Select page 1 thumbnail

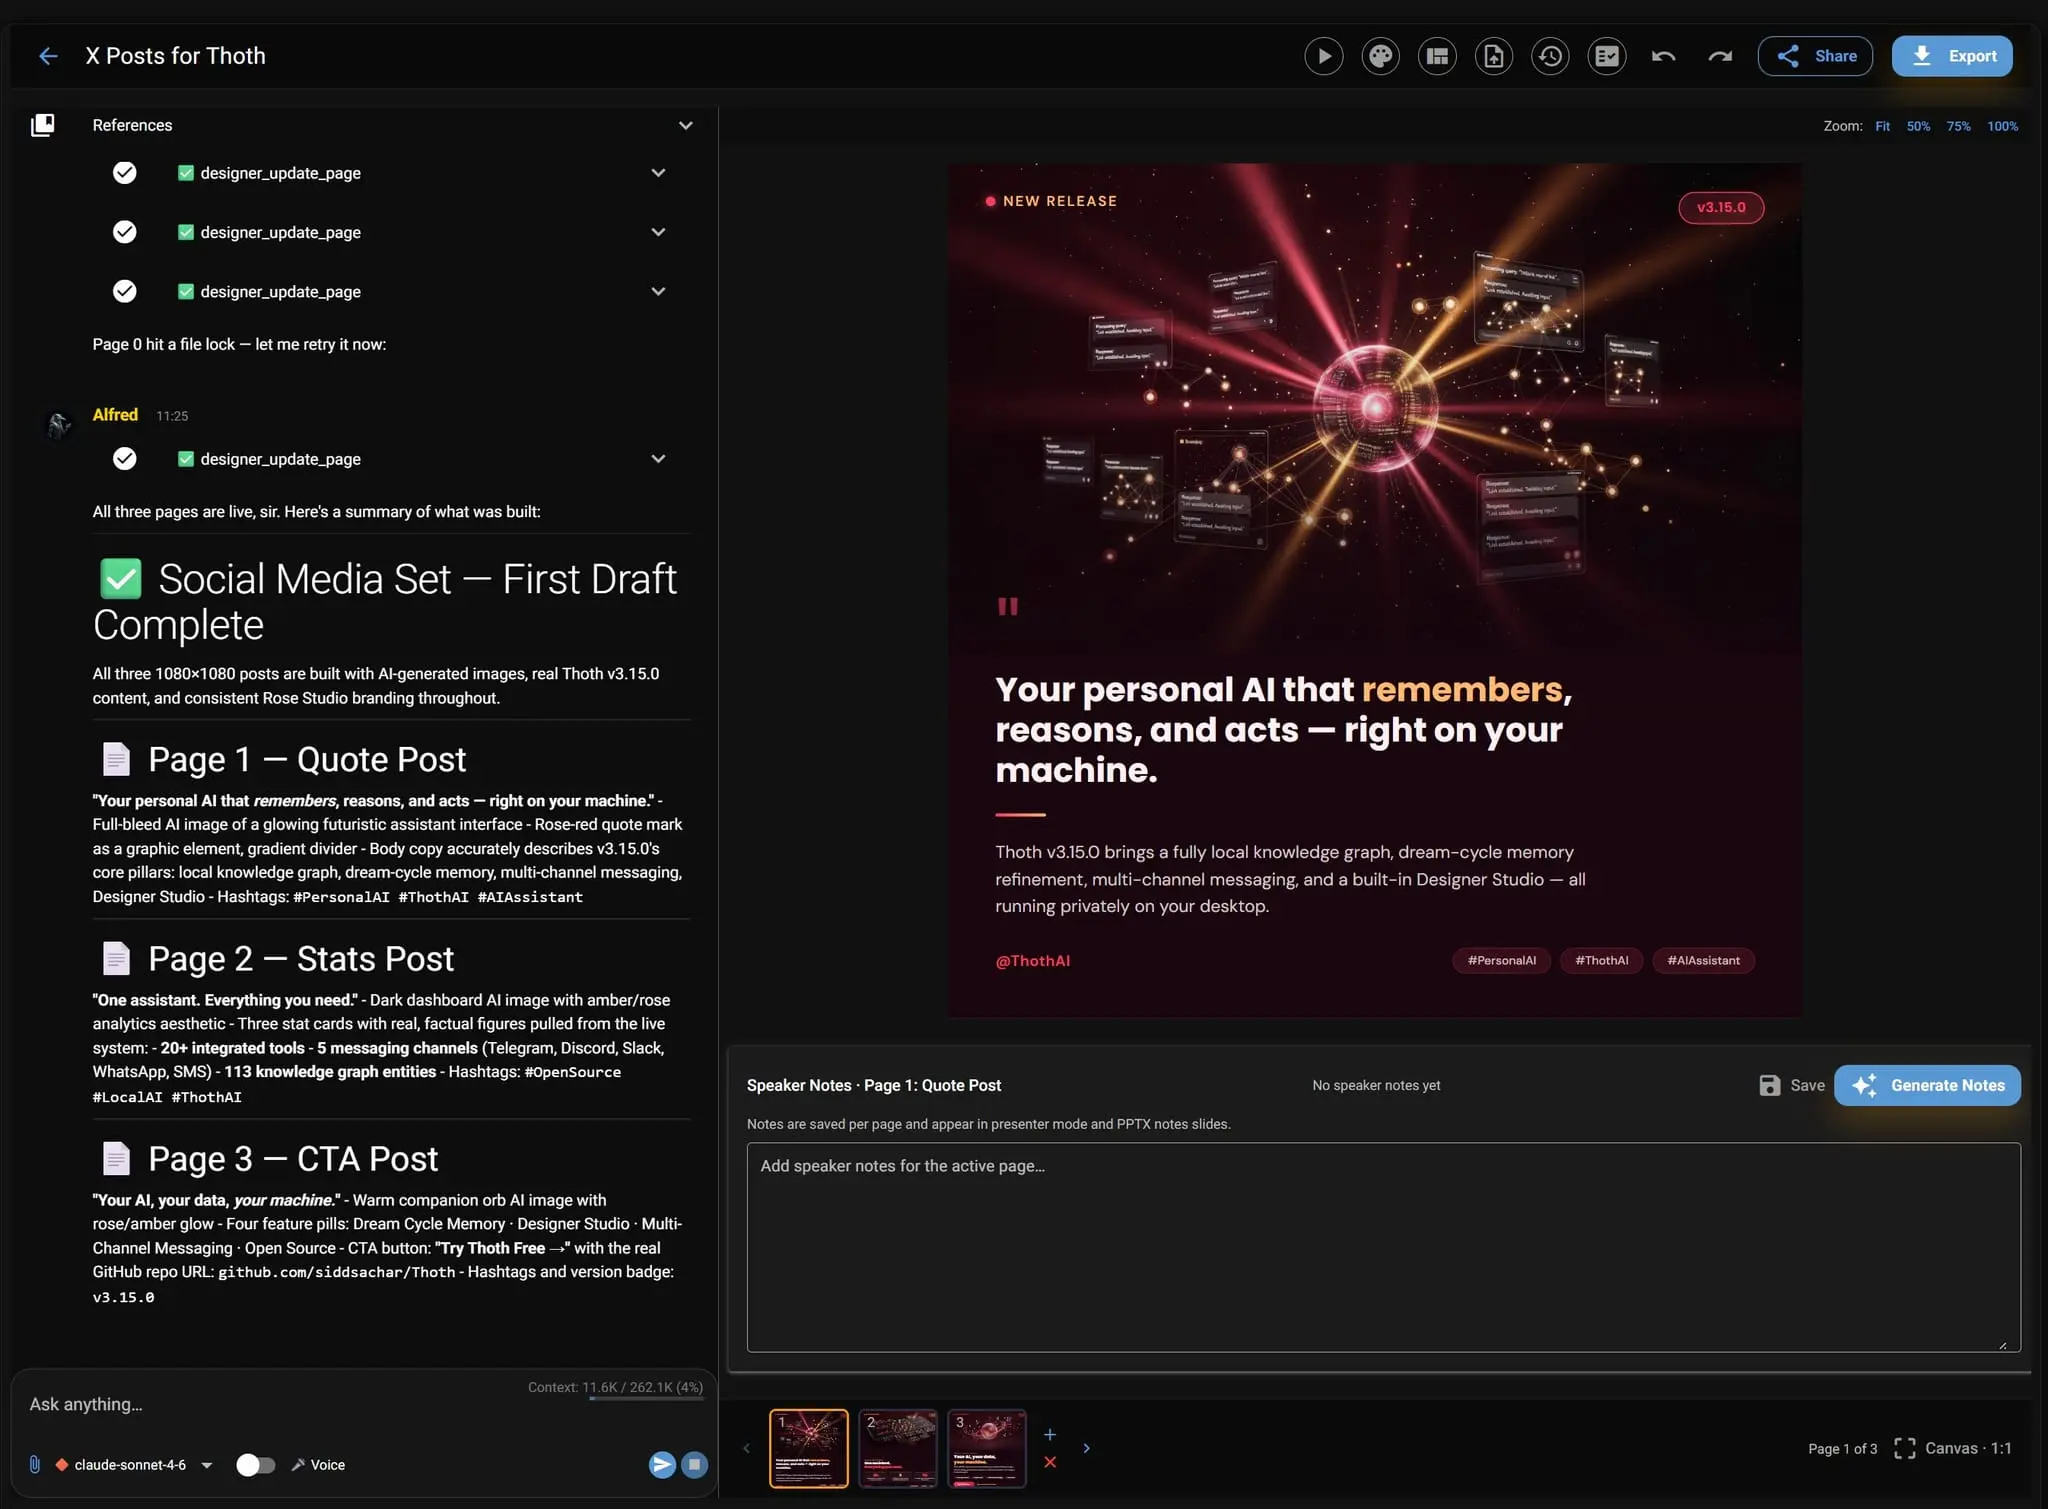pos(809,1448)
